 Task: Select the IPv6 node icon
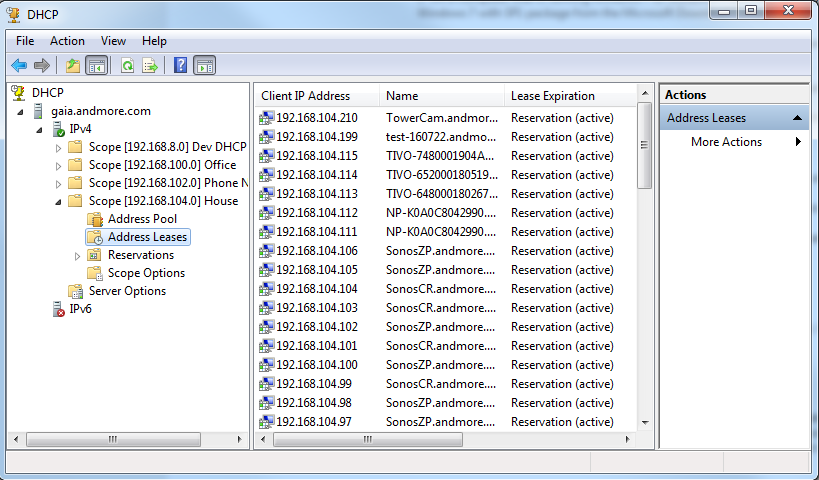pos(60,310)
